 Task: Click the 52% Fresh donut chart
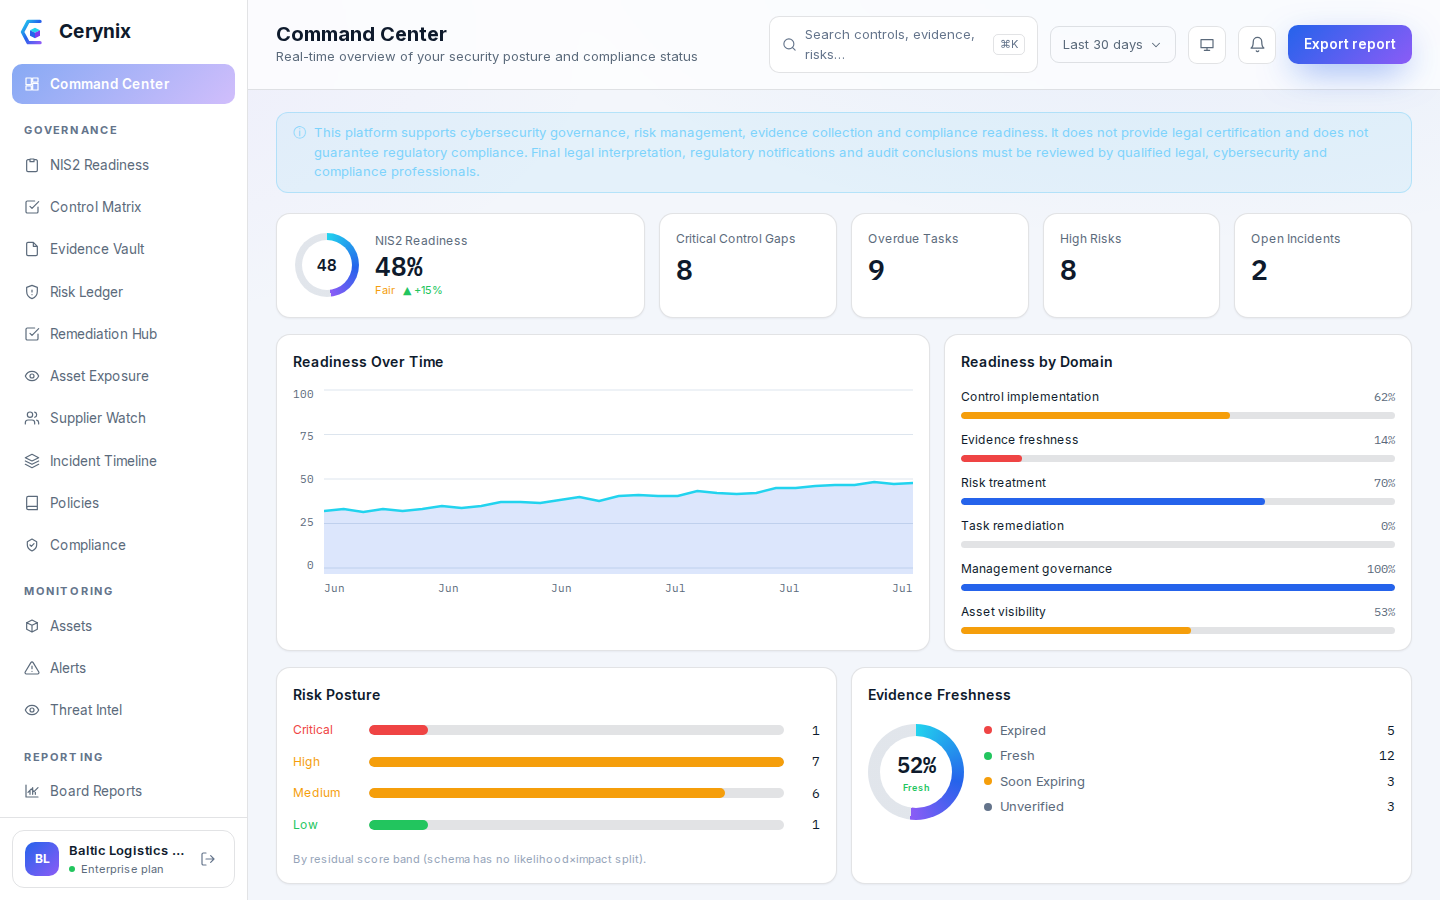(916, 772)
